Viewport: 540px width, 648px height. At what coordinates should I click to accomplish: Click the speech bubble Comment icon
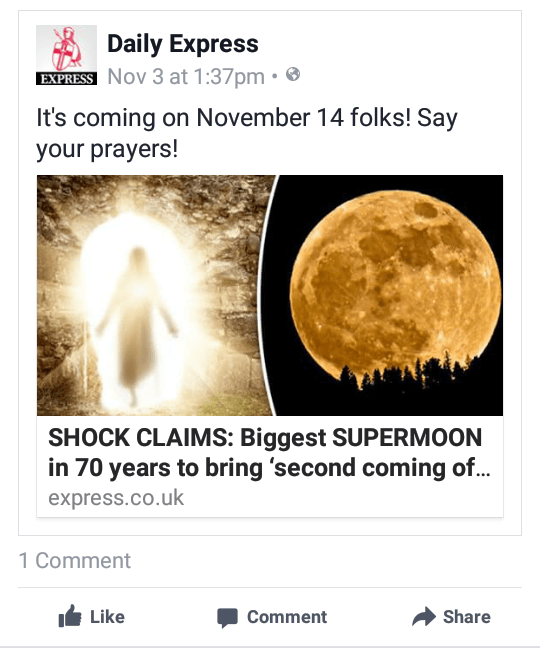click(x=227, y=617)
